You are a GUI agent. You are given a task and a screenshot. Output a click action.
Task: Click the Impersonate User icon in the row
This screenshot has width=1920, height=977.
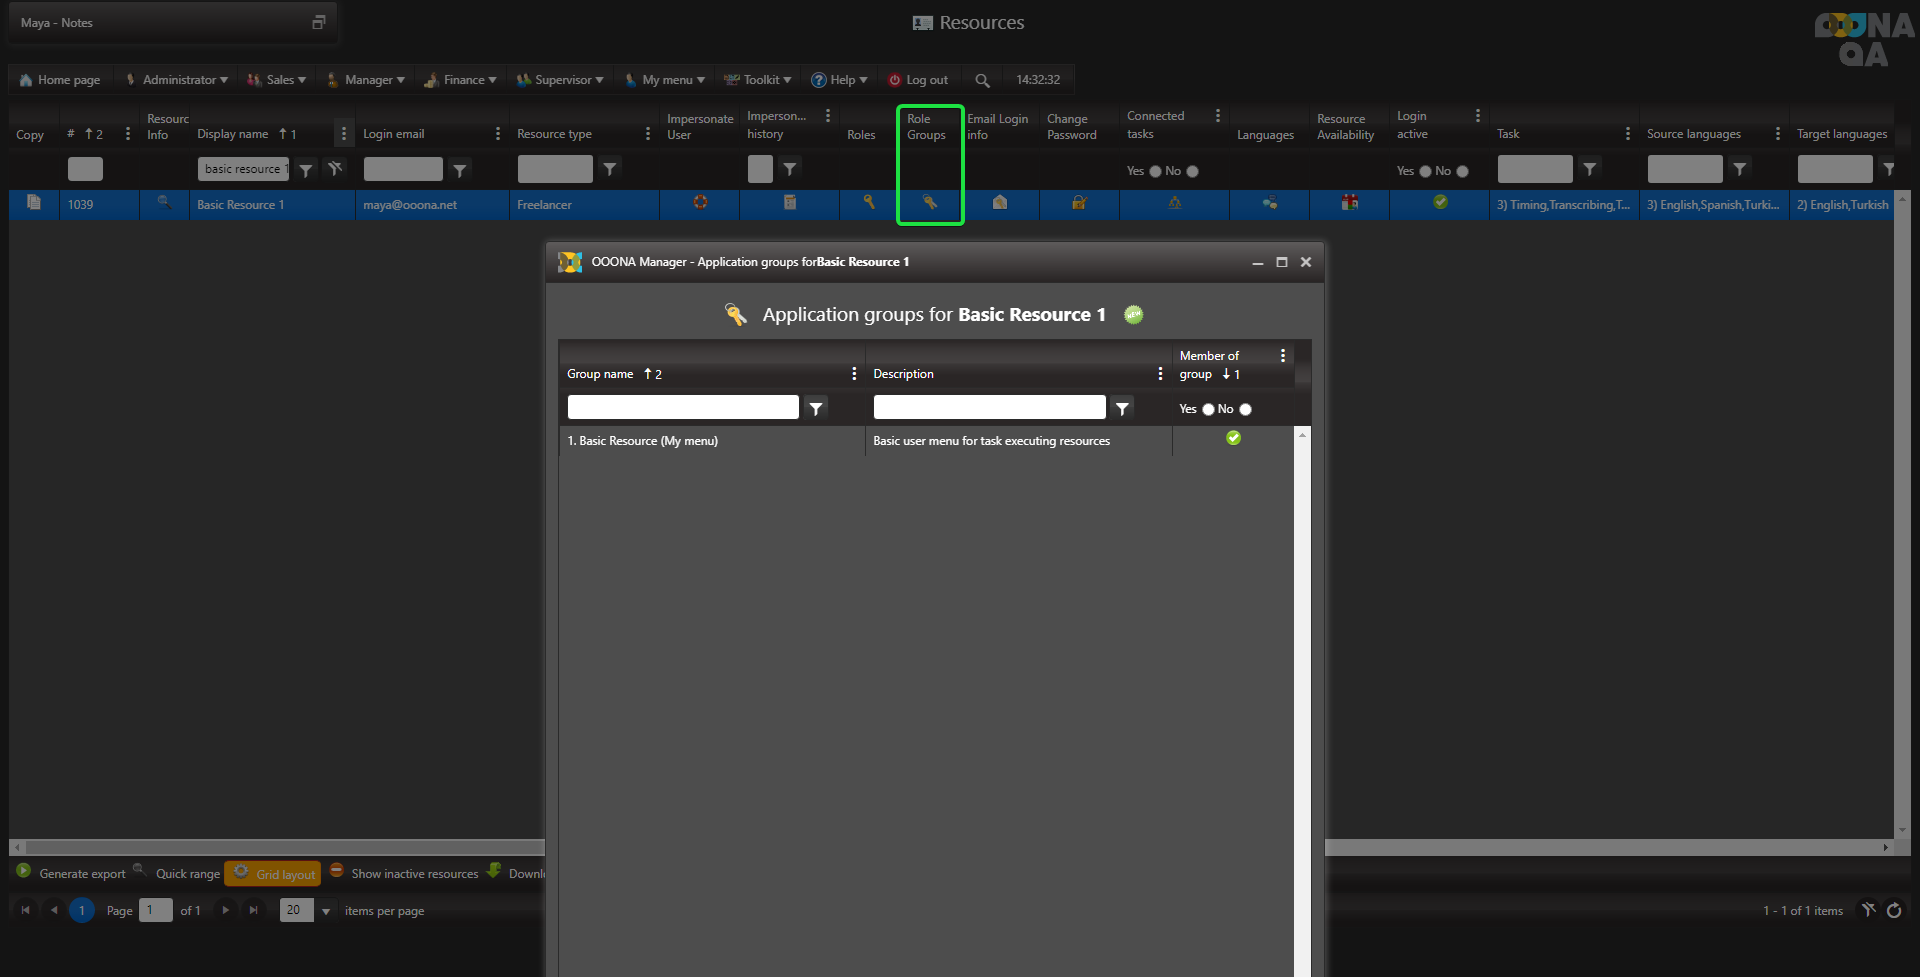[x=700, y=203]
